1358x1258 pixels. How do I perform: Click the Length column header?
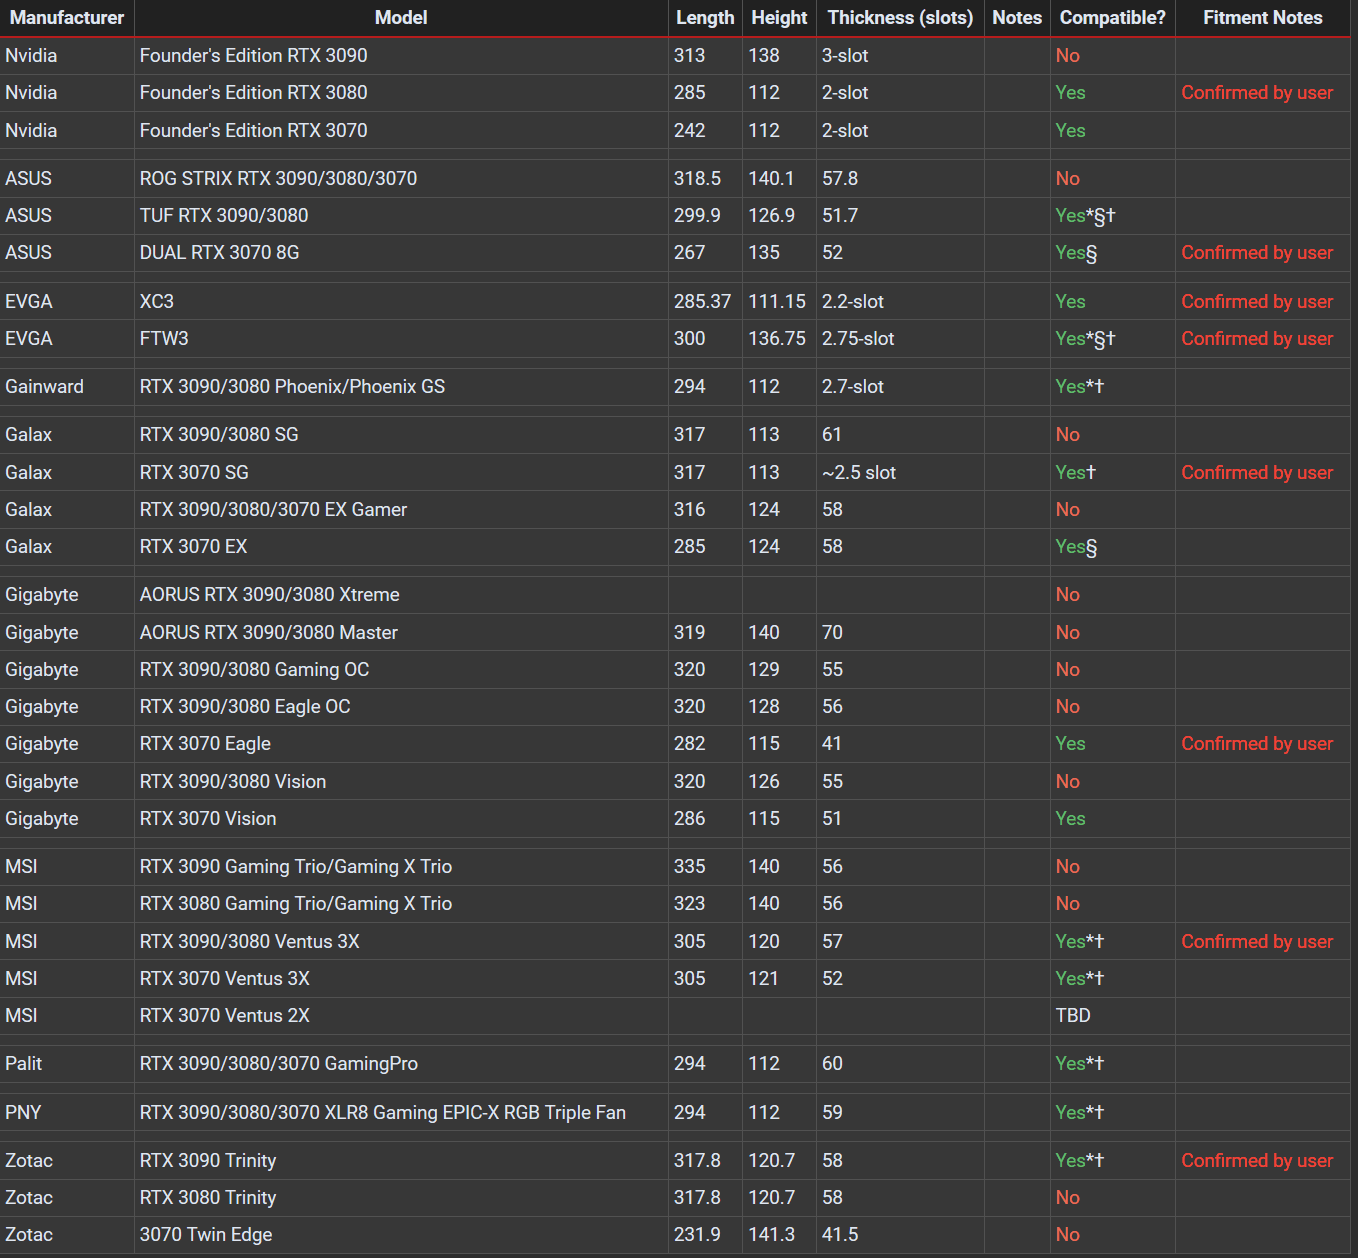[x=705, y=18]
